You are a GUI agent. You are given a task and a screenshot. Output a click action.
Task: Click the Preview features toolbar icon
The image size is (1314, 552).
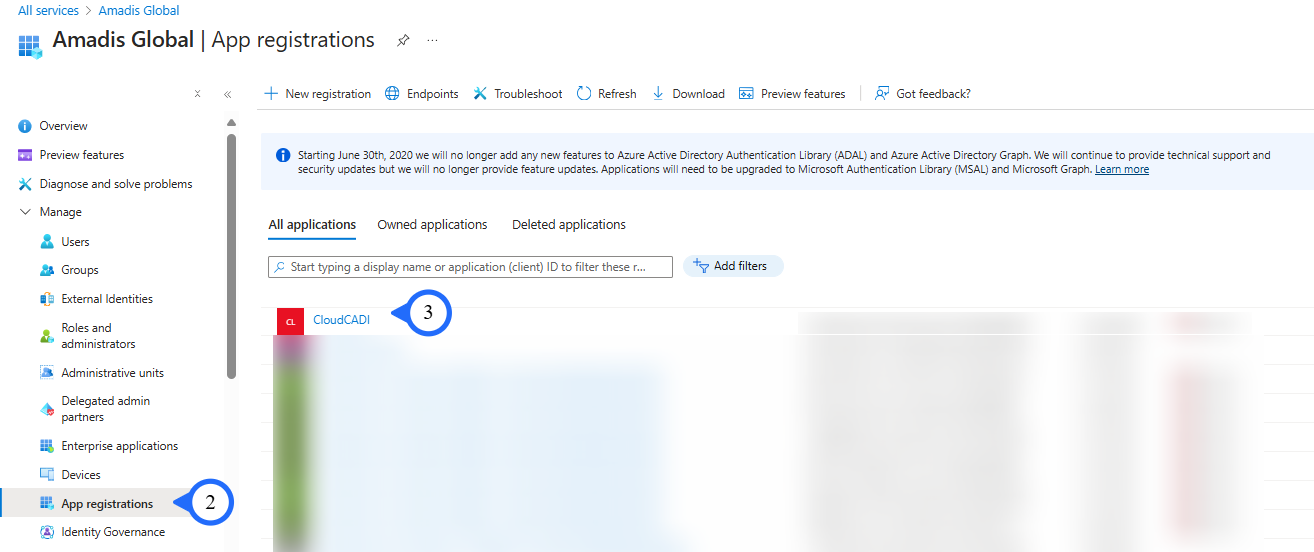click(746, 93)
